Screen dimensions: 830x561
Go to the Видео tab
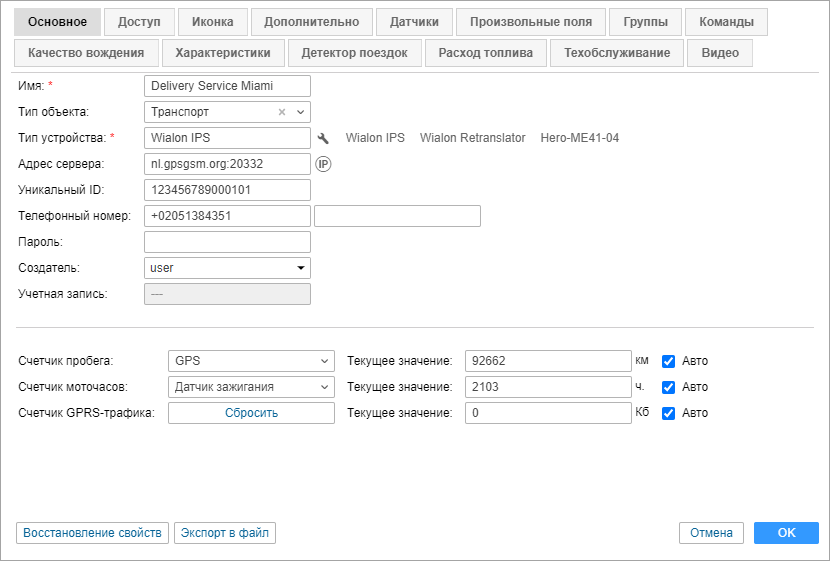tap(720, 53)
